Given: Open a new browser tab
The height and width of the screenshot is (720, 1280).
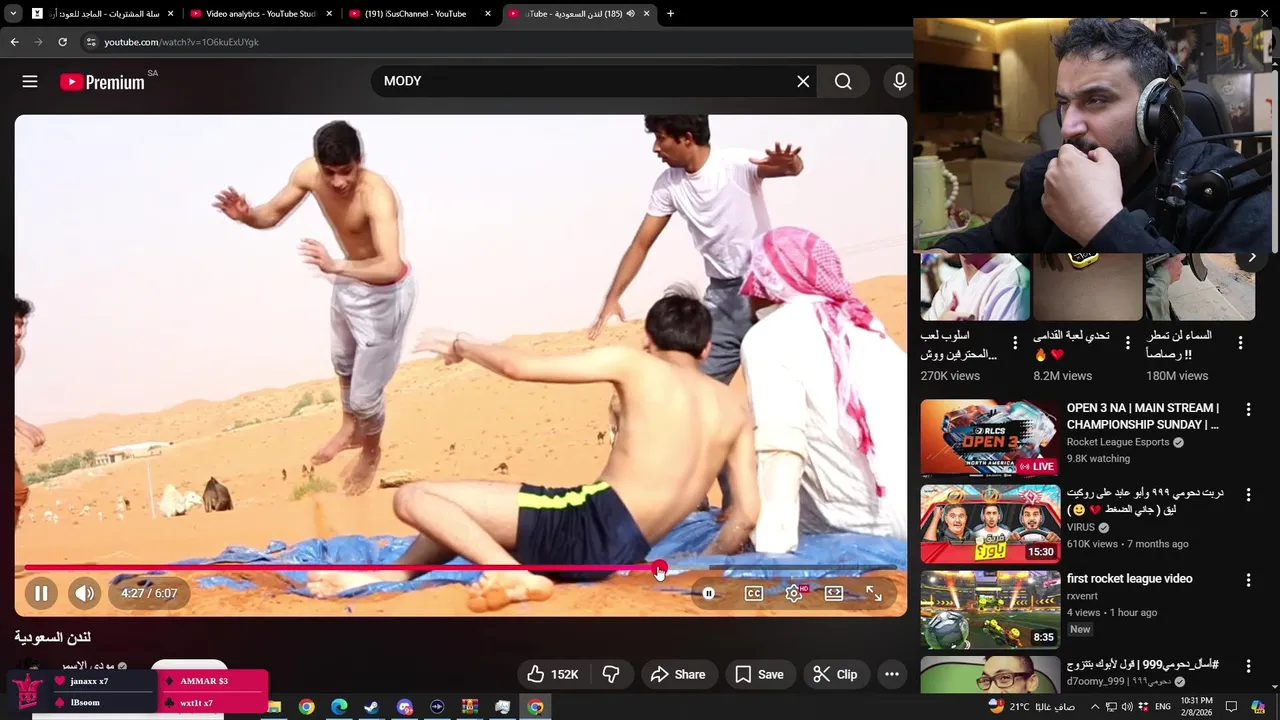Looking at the screenshot, I should [x=670, y=14].
